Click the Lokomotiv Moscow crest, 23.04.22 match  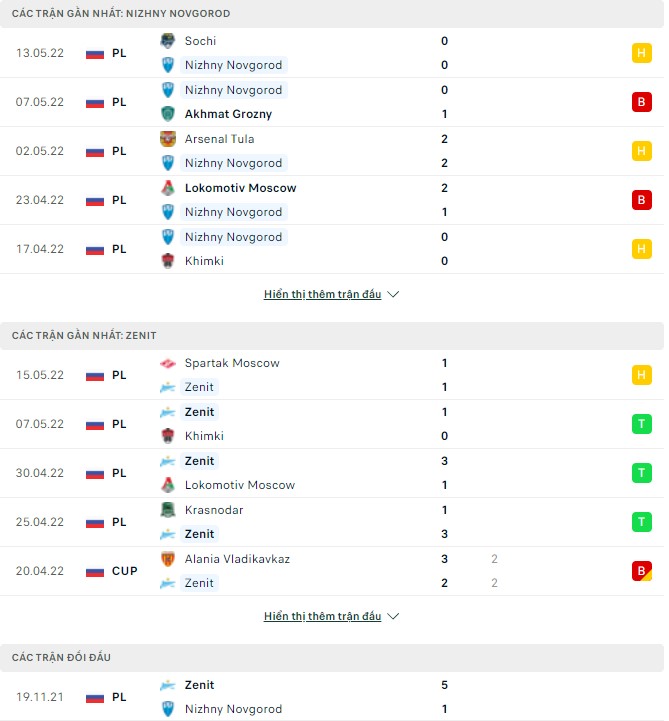coord(168,188)
